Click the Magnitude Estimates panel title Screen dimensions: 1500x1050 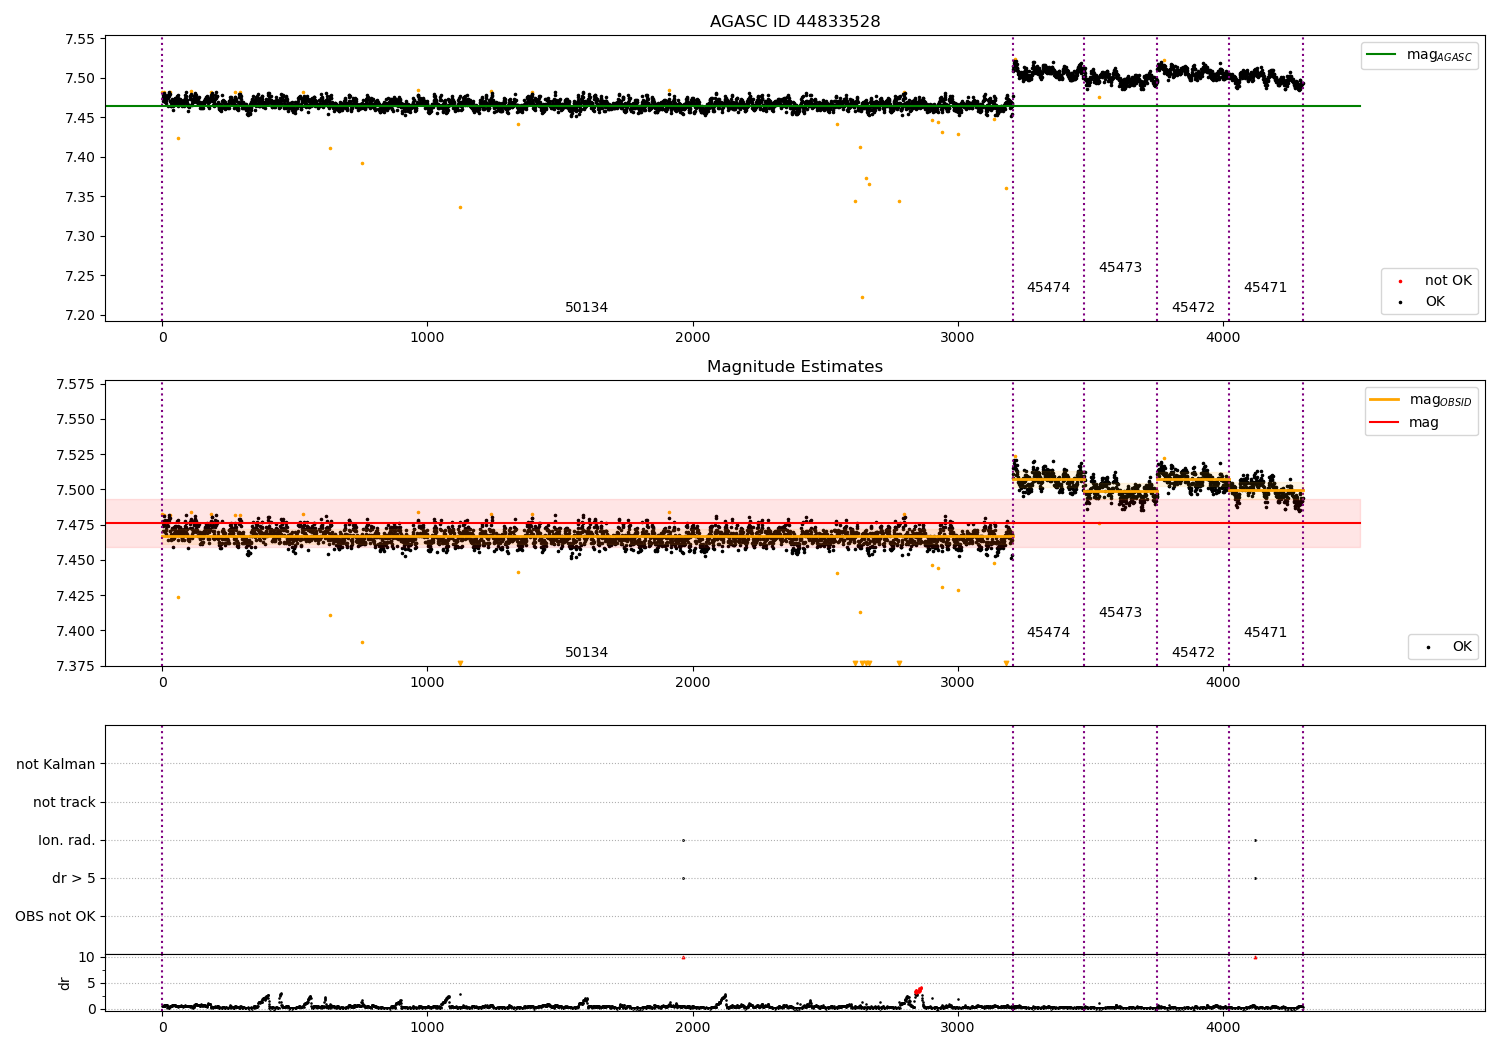tap(795, 367)
